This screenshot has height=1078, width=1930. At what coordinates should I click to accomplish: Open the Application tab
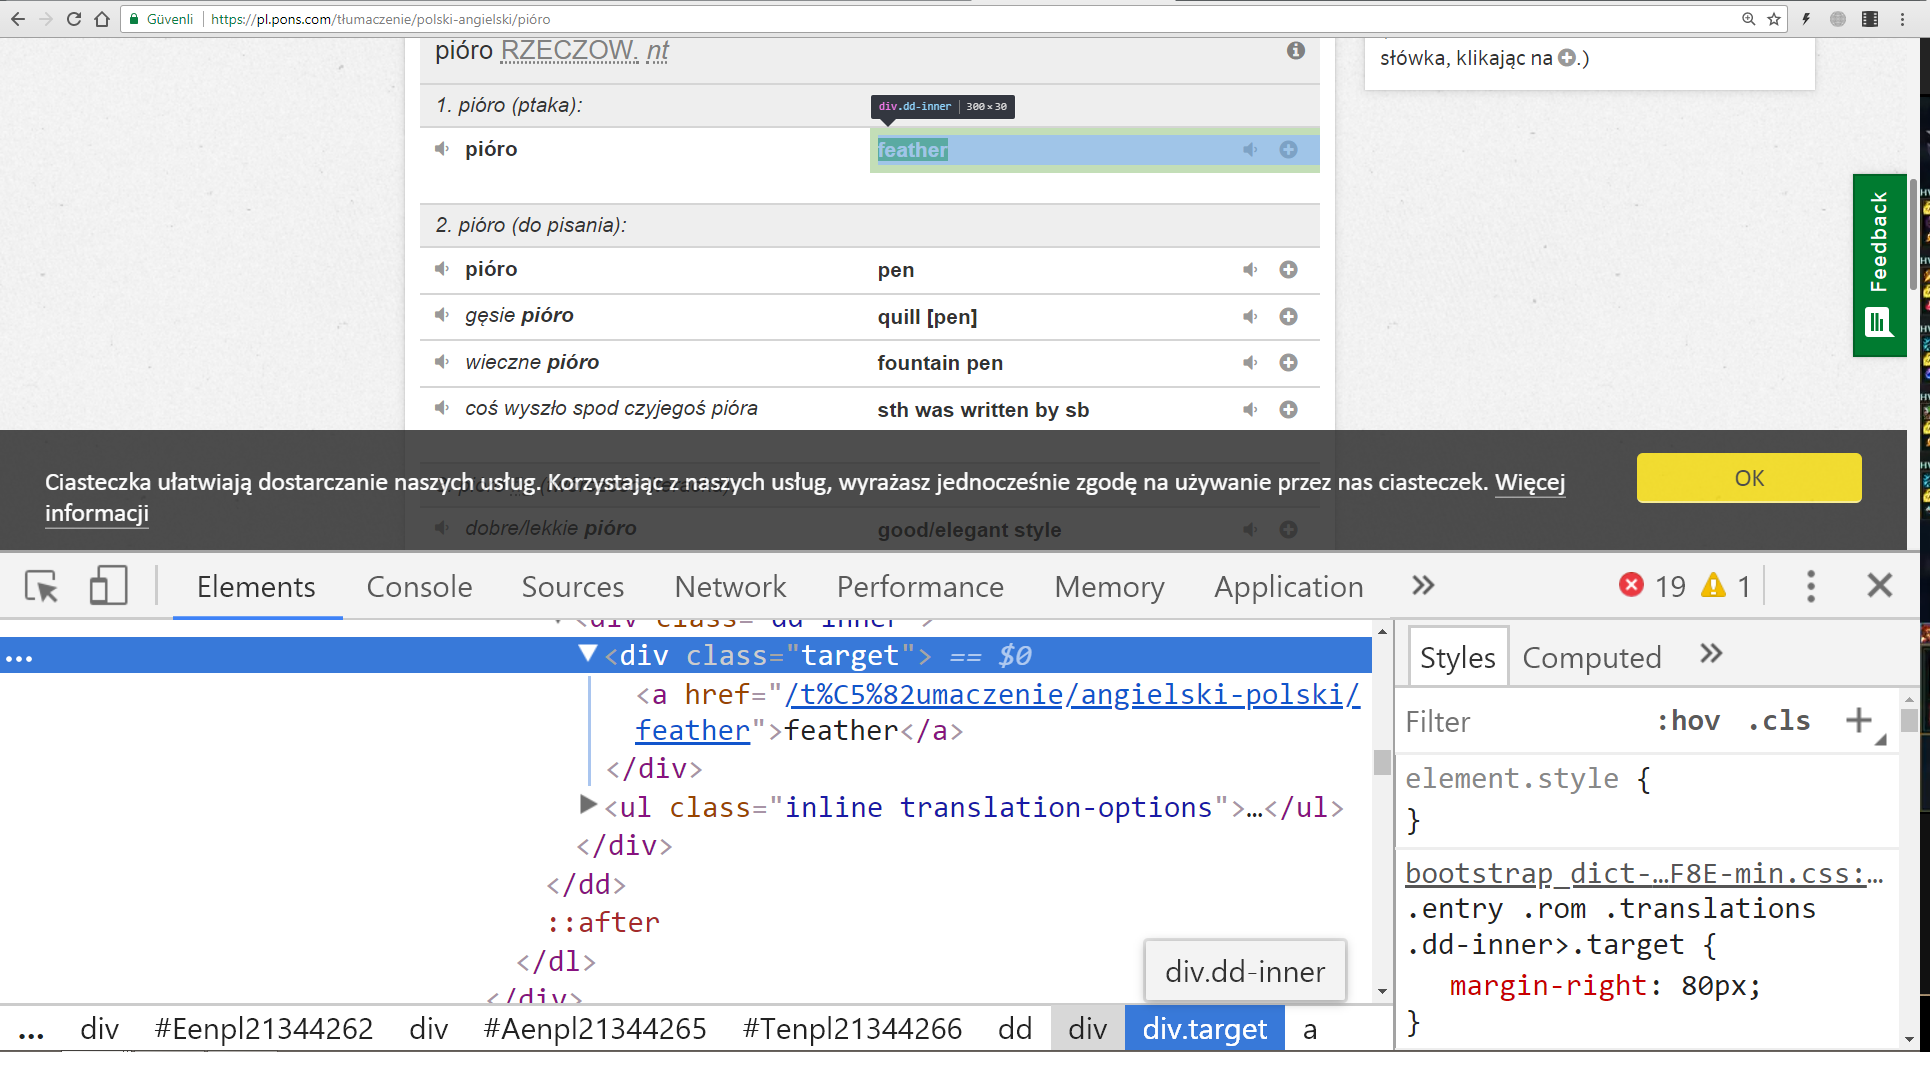[x=1289, y=587]
